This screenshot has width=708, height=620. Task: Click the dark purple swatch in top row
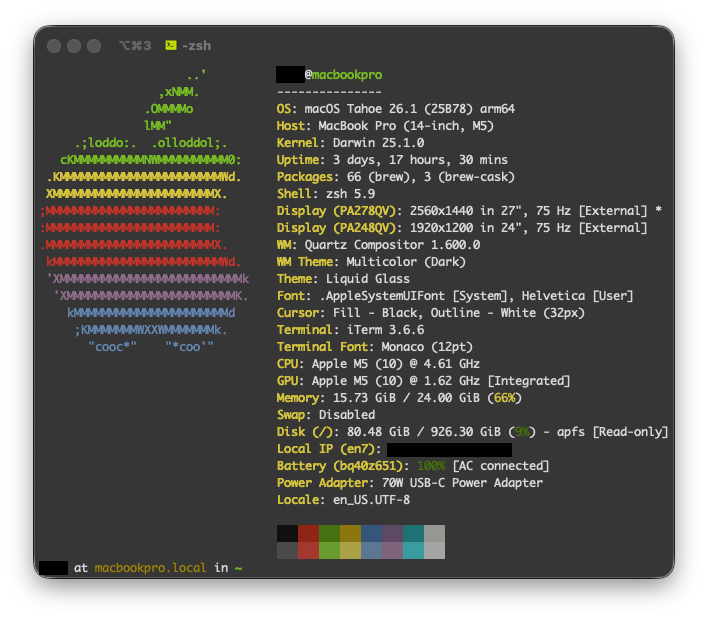click(x=392, y=533)
